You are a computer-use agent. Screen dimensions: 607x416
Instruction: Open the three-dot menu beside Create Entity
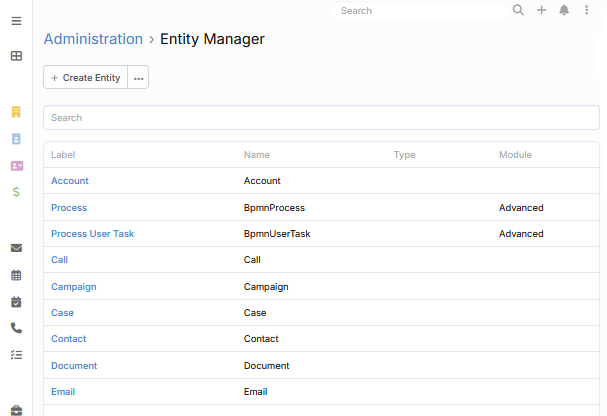[x=138, y=78]
